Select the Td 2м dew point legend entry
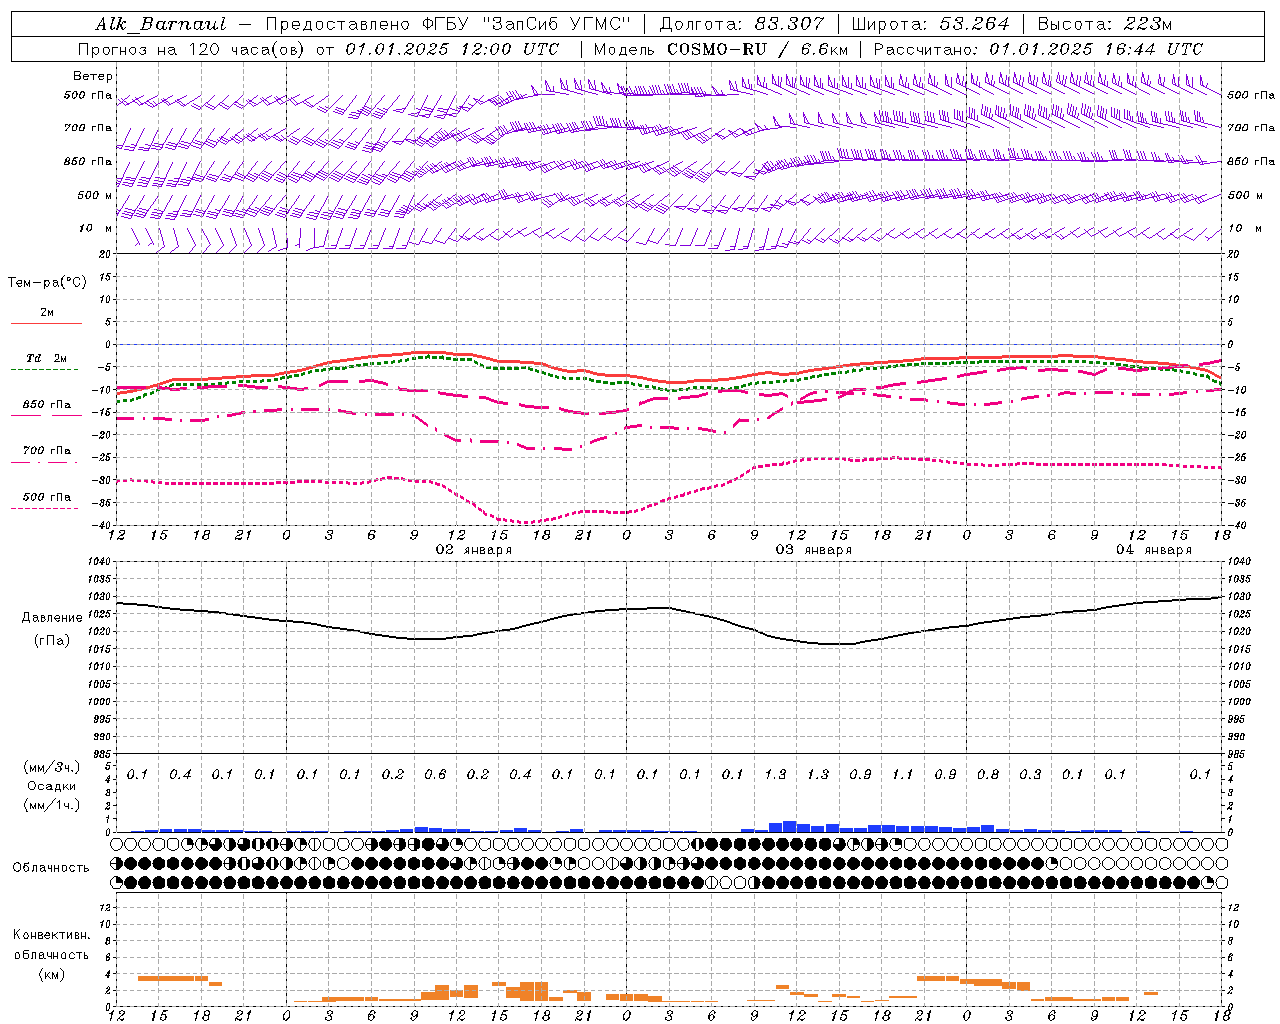1280x1024 pixels. coord(47,358)
